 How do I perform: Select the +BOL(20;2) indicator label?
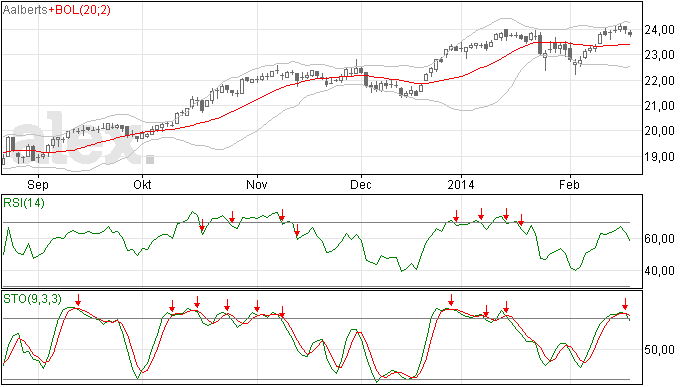pos(80,10)
